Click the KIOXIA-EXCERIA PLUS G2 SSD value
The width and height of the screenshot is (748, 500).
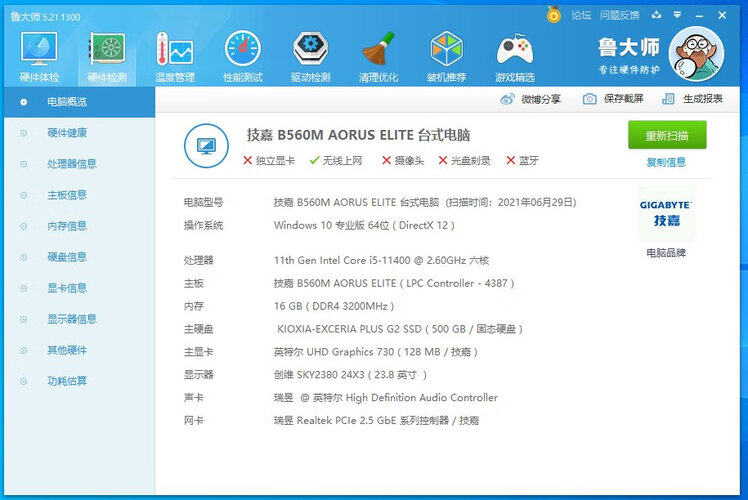click(400, 329)
